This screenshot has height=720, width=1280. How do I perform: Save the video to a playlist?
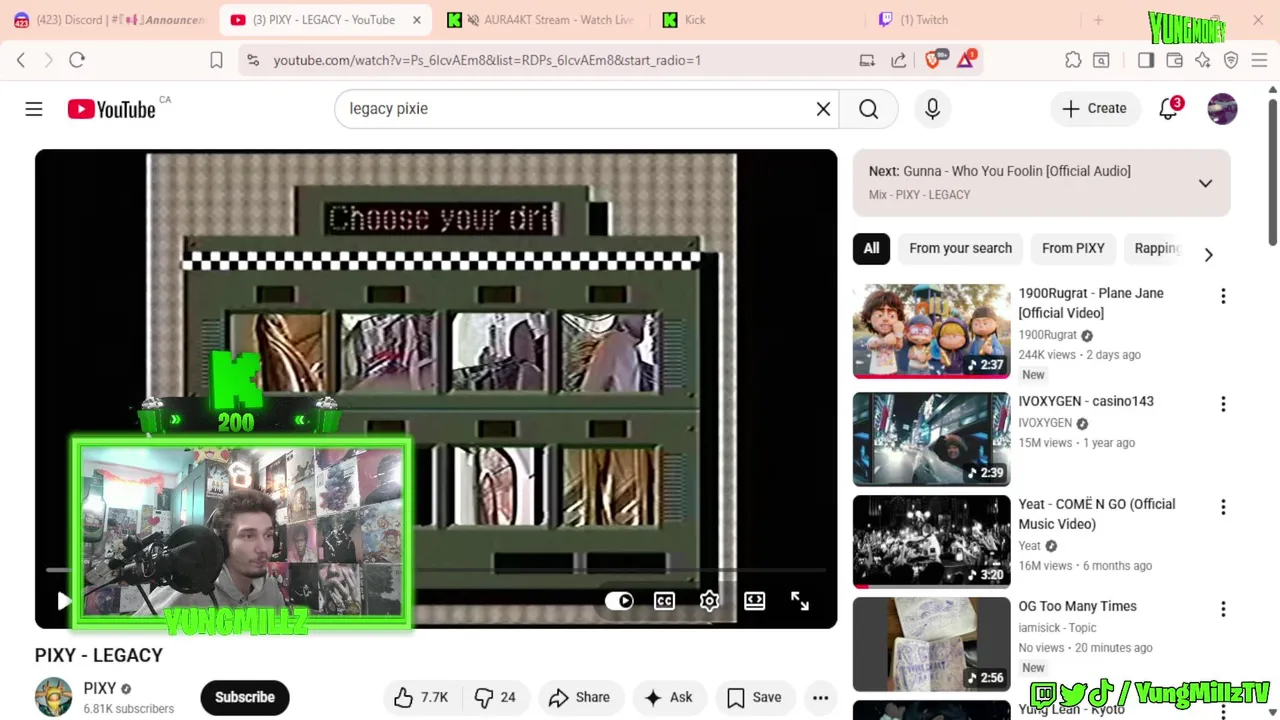click(x=754, y=698)
